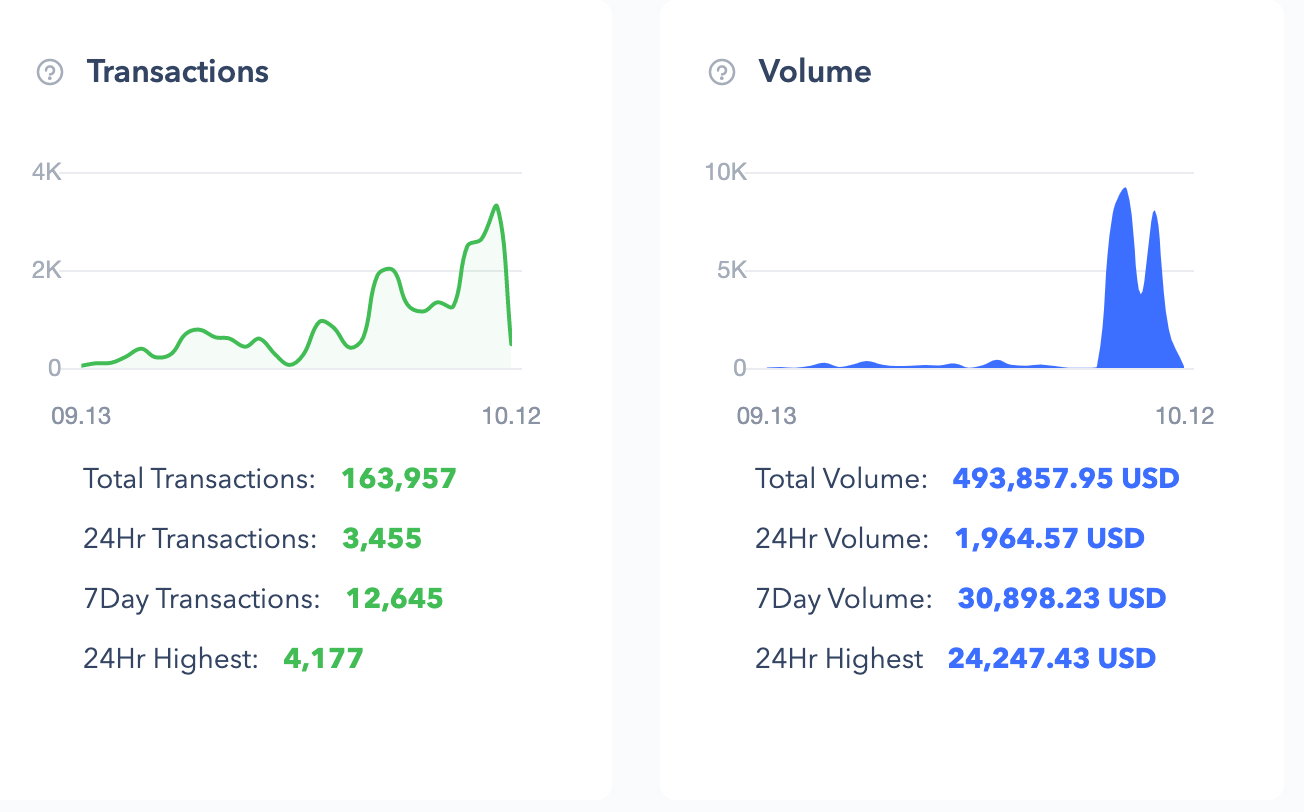Viewport: 1304px width, 812px height.
Task: Click the 09.13 date under Transactions chart
Action: [x=82, y=416]
